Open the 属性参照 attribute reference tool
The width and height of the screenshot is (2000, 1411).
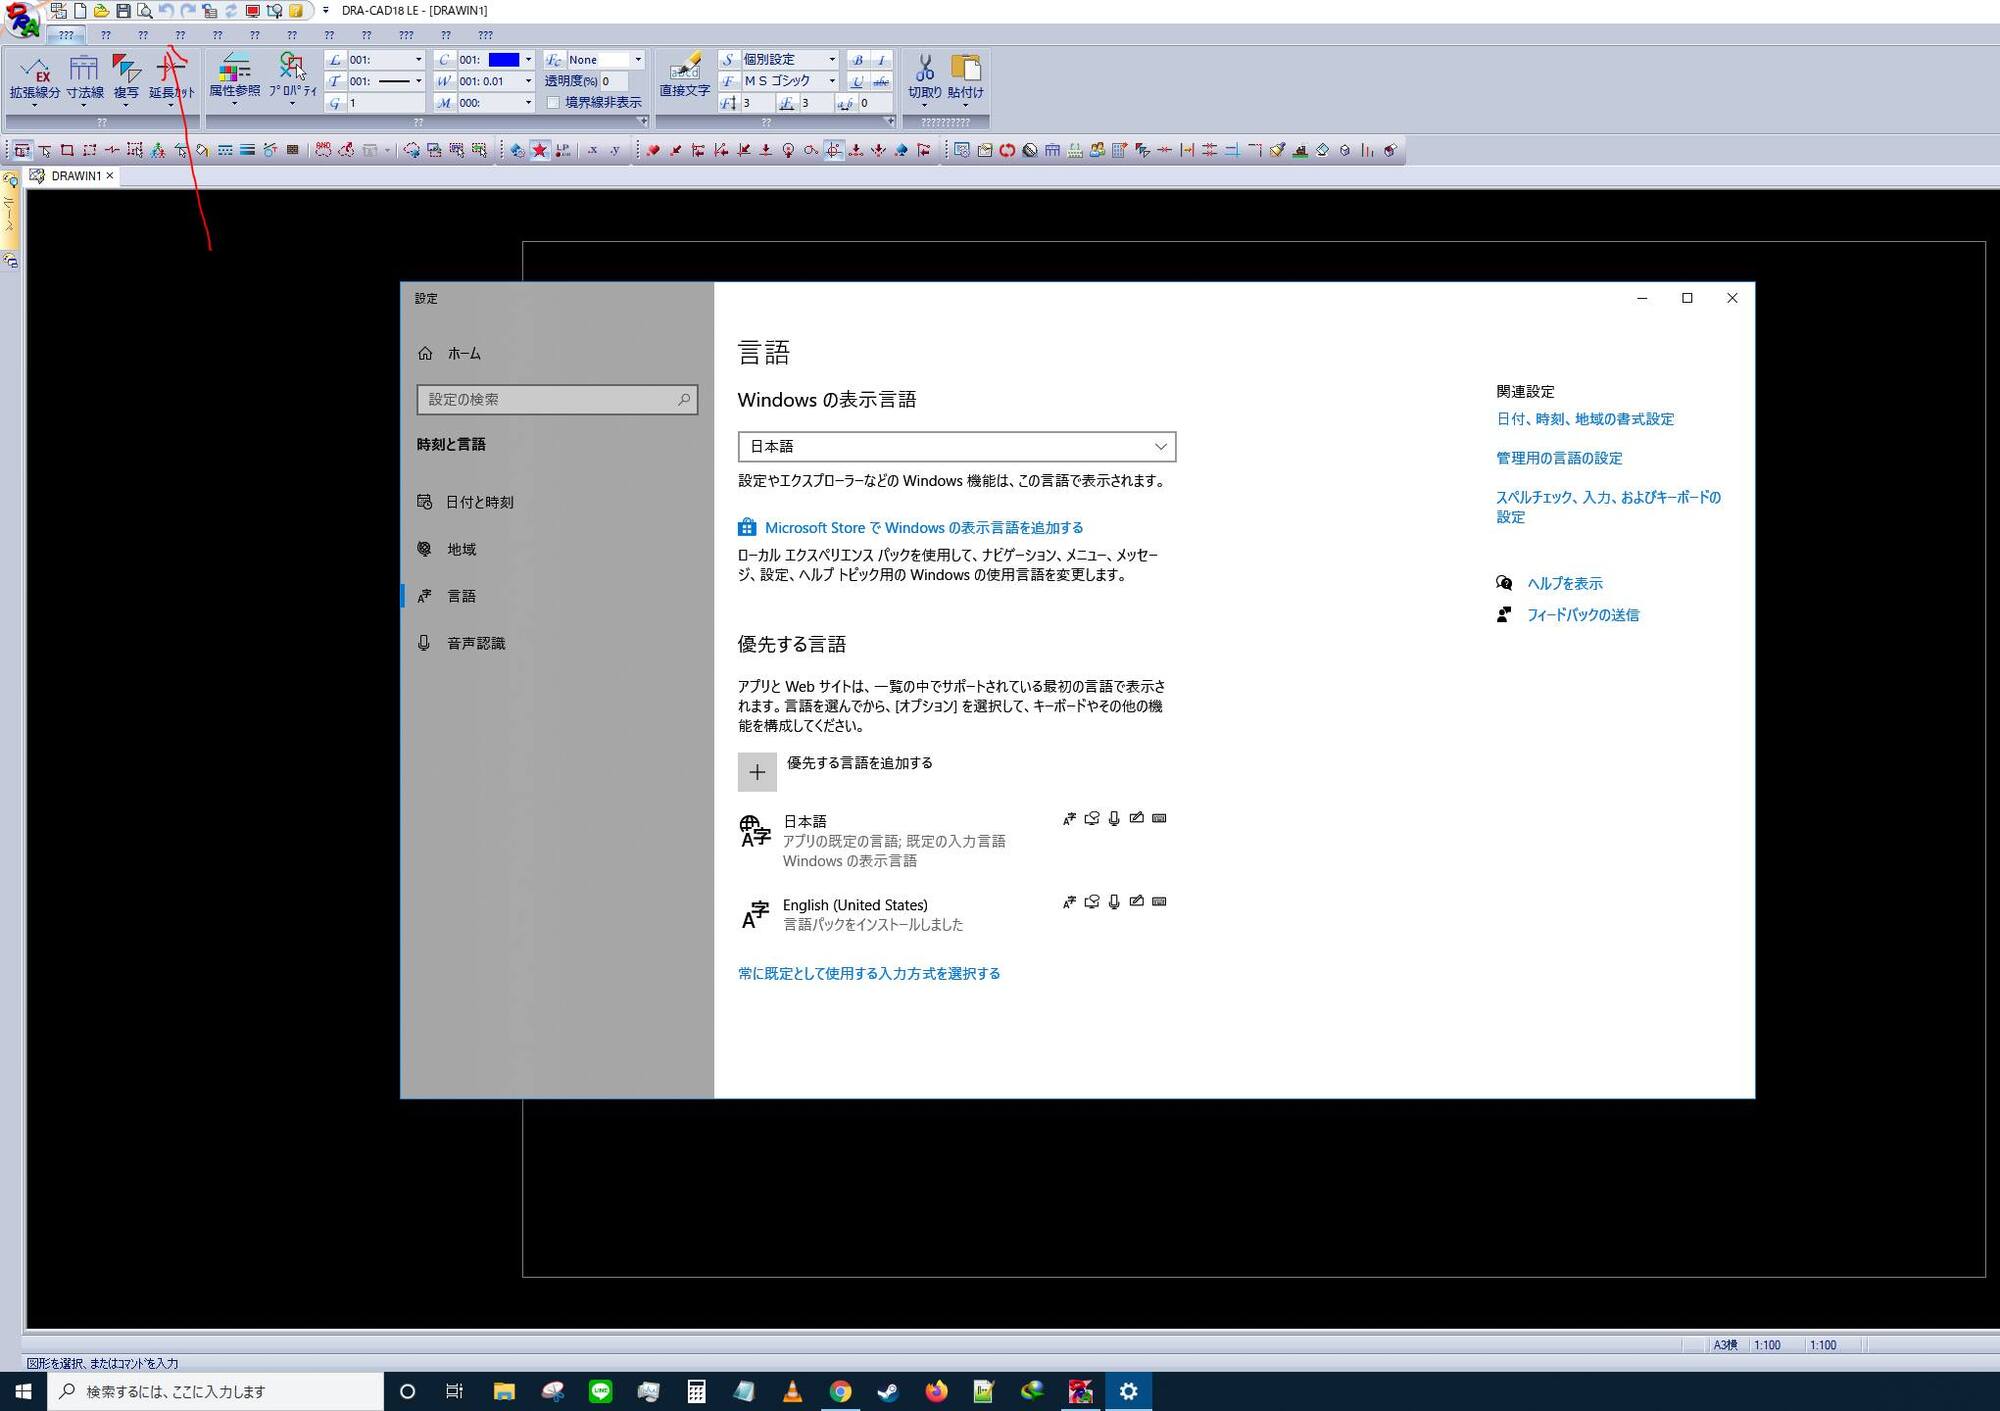click(x=234, y=77)
